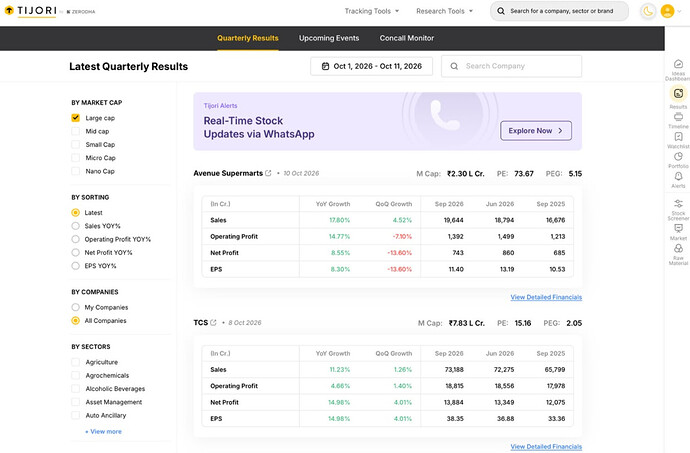Screen dimensions: 690x453
Task: Click TCS Operating Profit YoY 4.66%
Action: pos(340,386)
